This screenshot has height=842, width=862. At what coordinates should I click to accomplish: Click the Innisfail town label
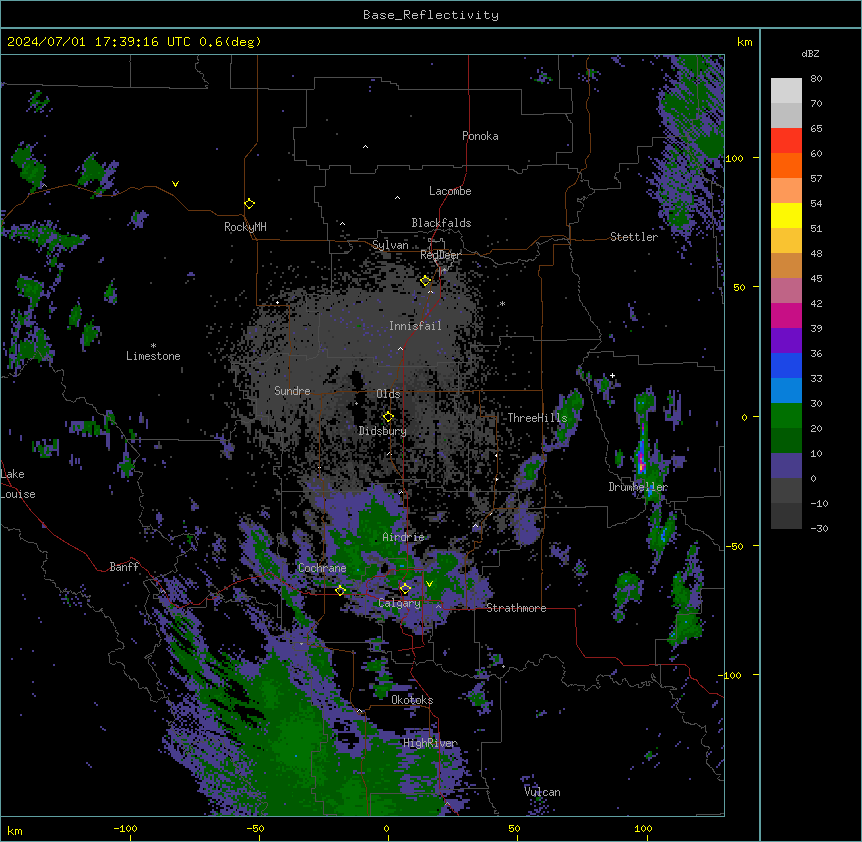[415, 326]
